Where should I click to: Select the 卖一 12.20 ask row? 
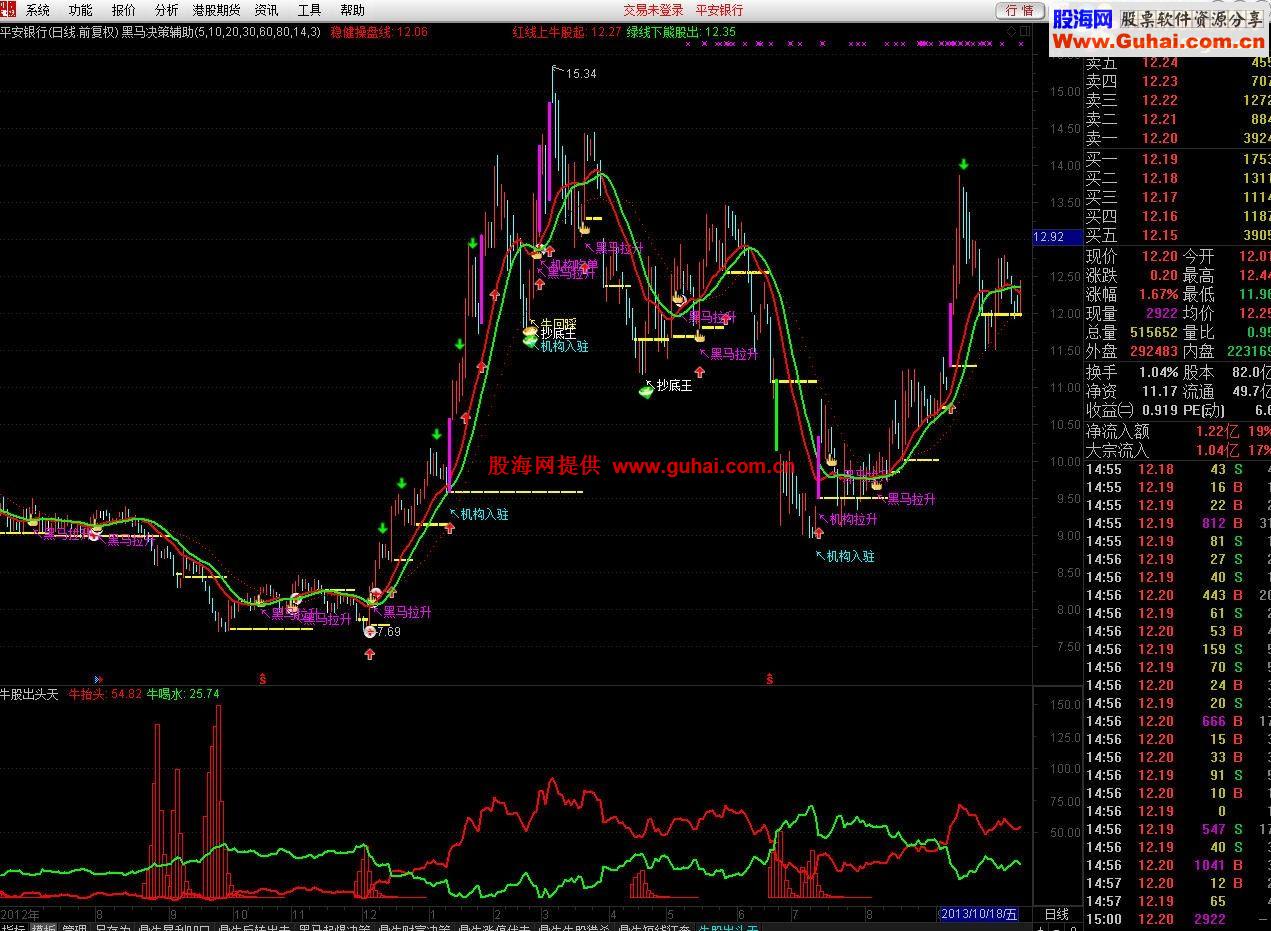pyautogui.click(x=1178, y=139)
